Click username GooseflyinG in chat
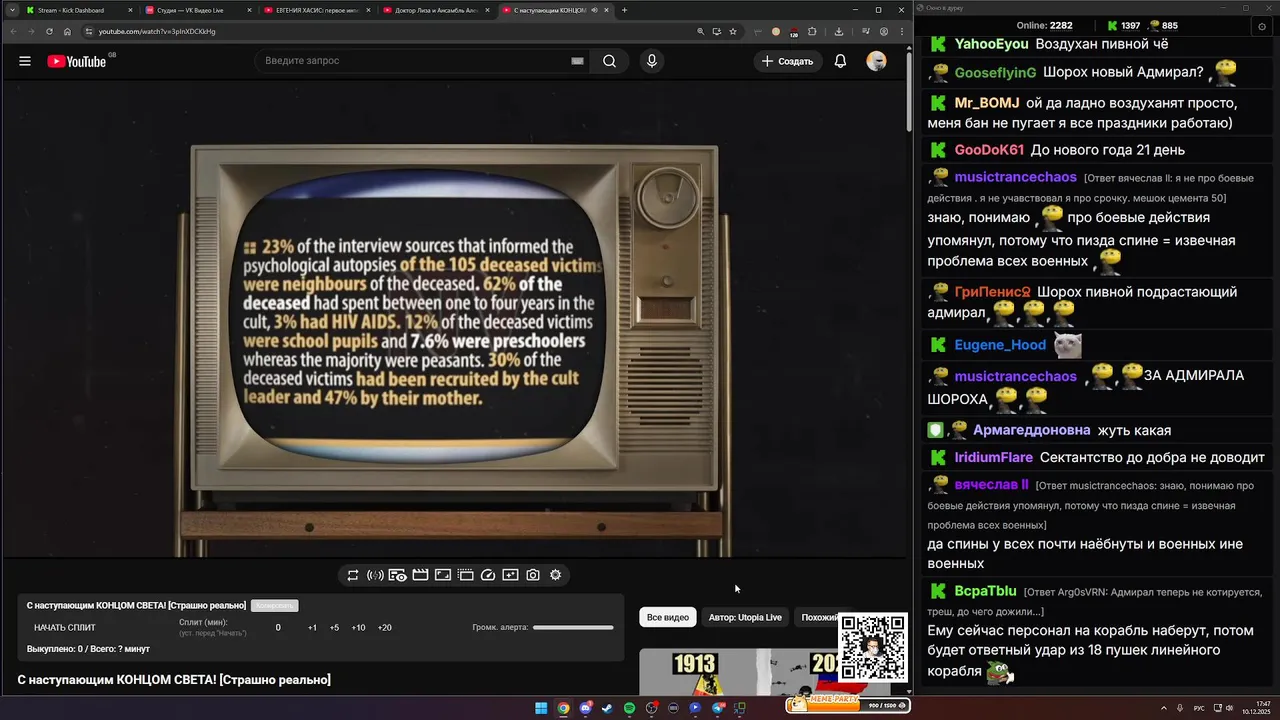The height and width of the screenshot is (720, 1280). pyautogui.click(x=996, y=73)
